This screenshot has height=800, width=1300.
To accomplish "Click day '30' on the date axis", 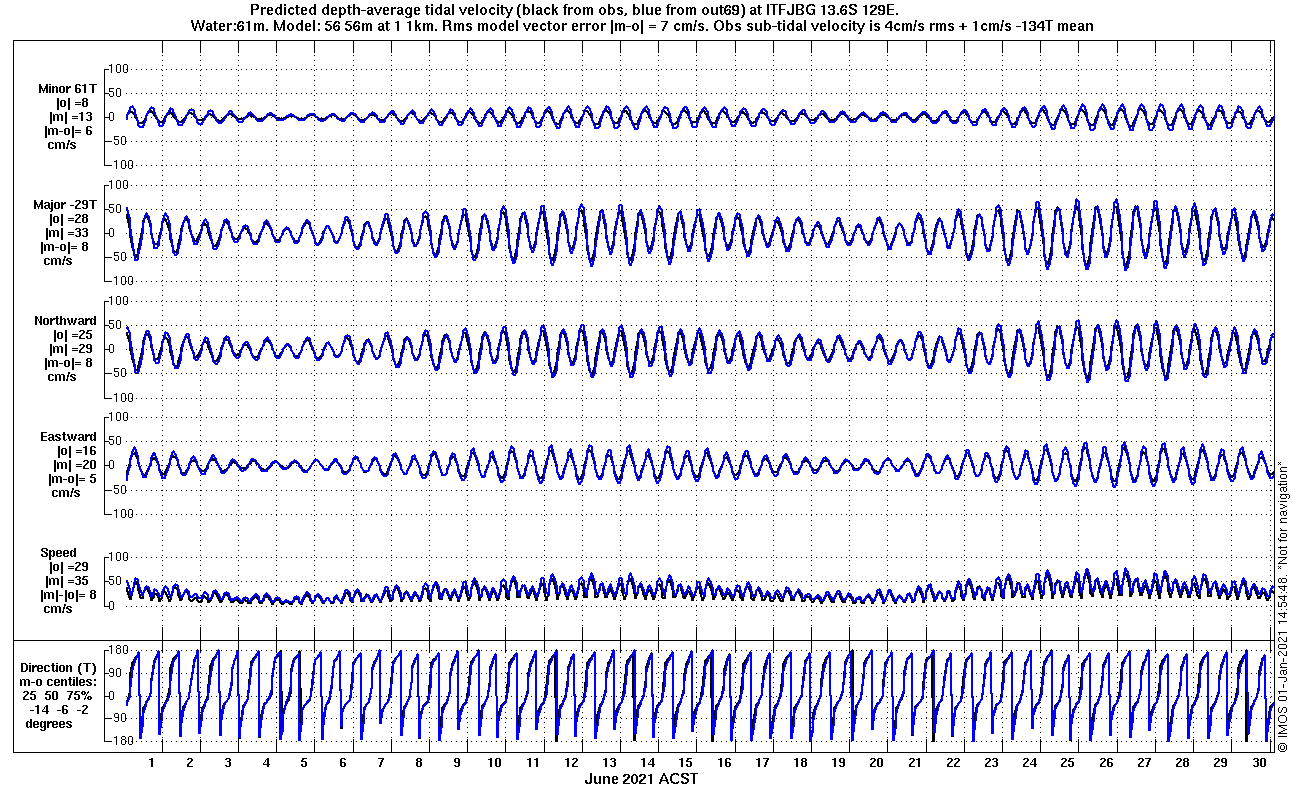I will click(1259, 763).
